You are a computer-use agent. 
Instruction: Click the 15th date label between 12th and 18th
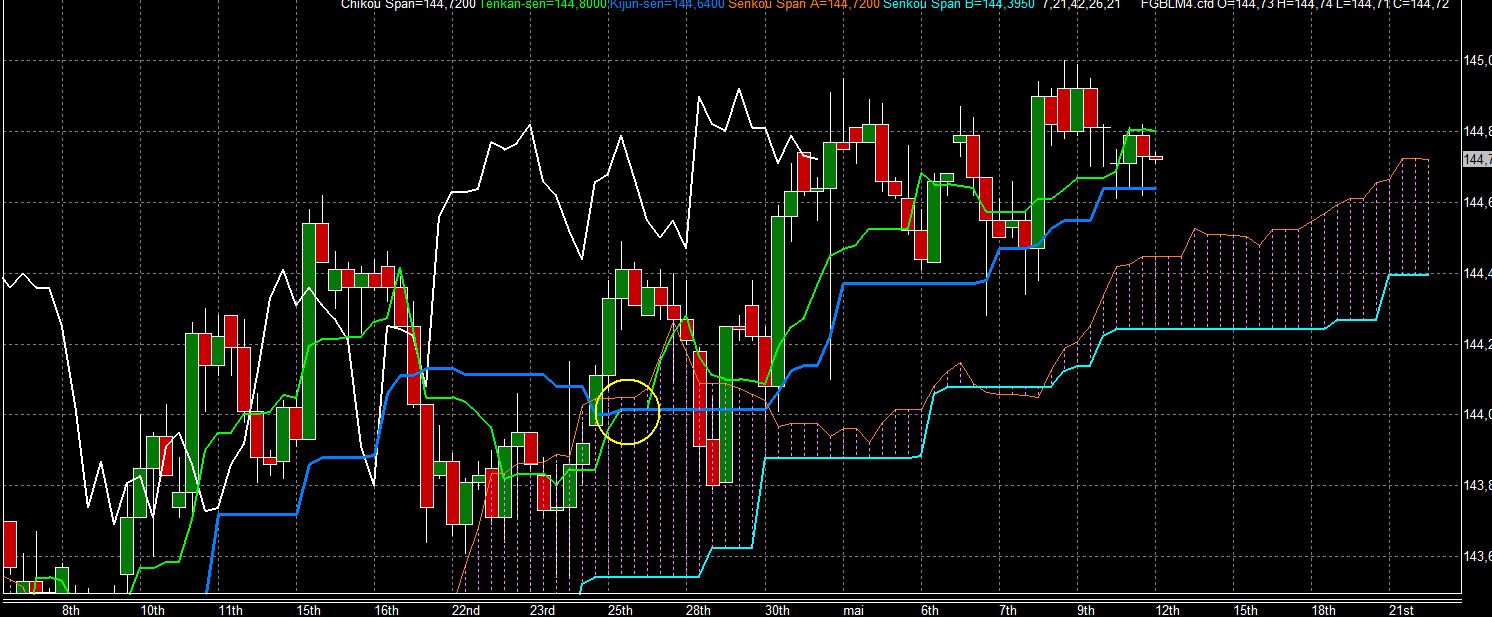(1246, 609)
